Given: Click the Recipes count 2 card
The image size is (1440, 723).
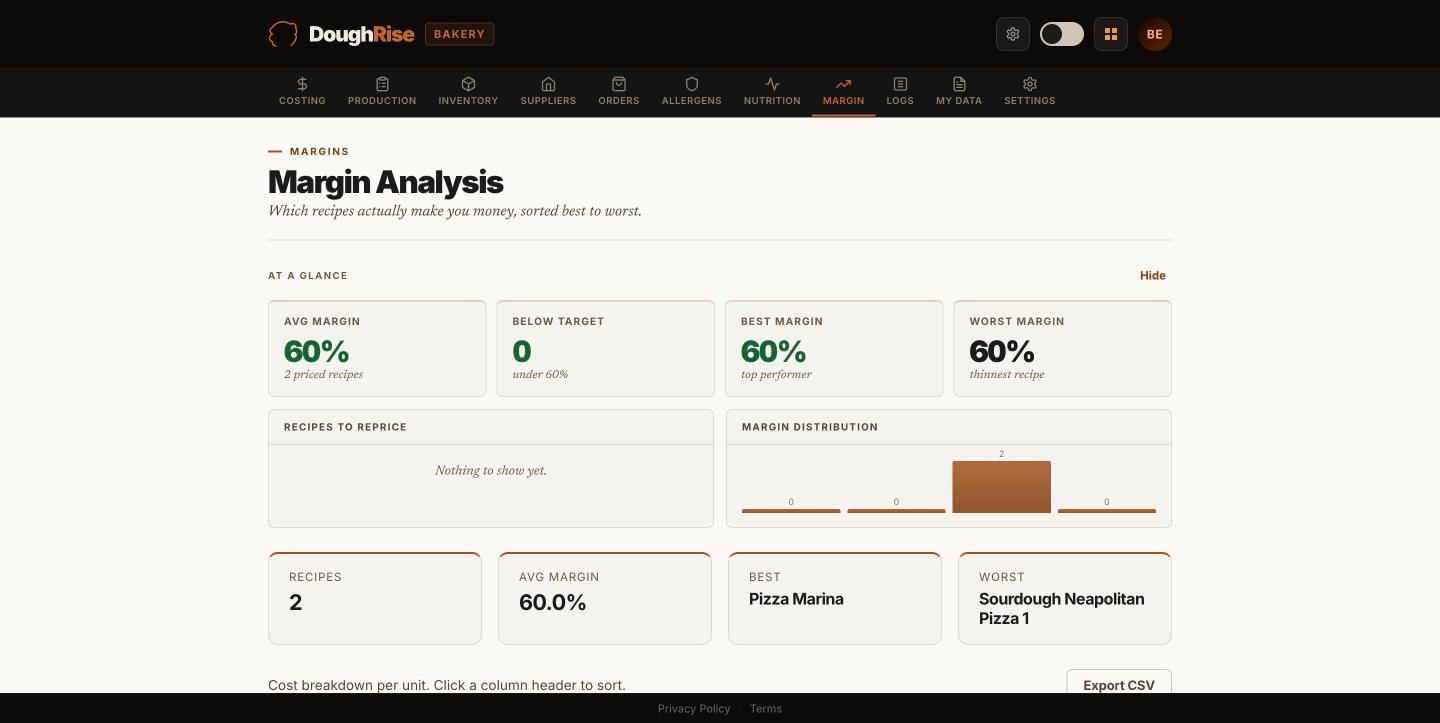Looking at the screenshot, I should 375,598.
